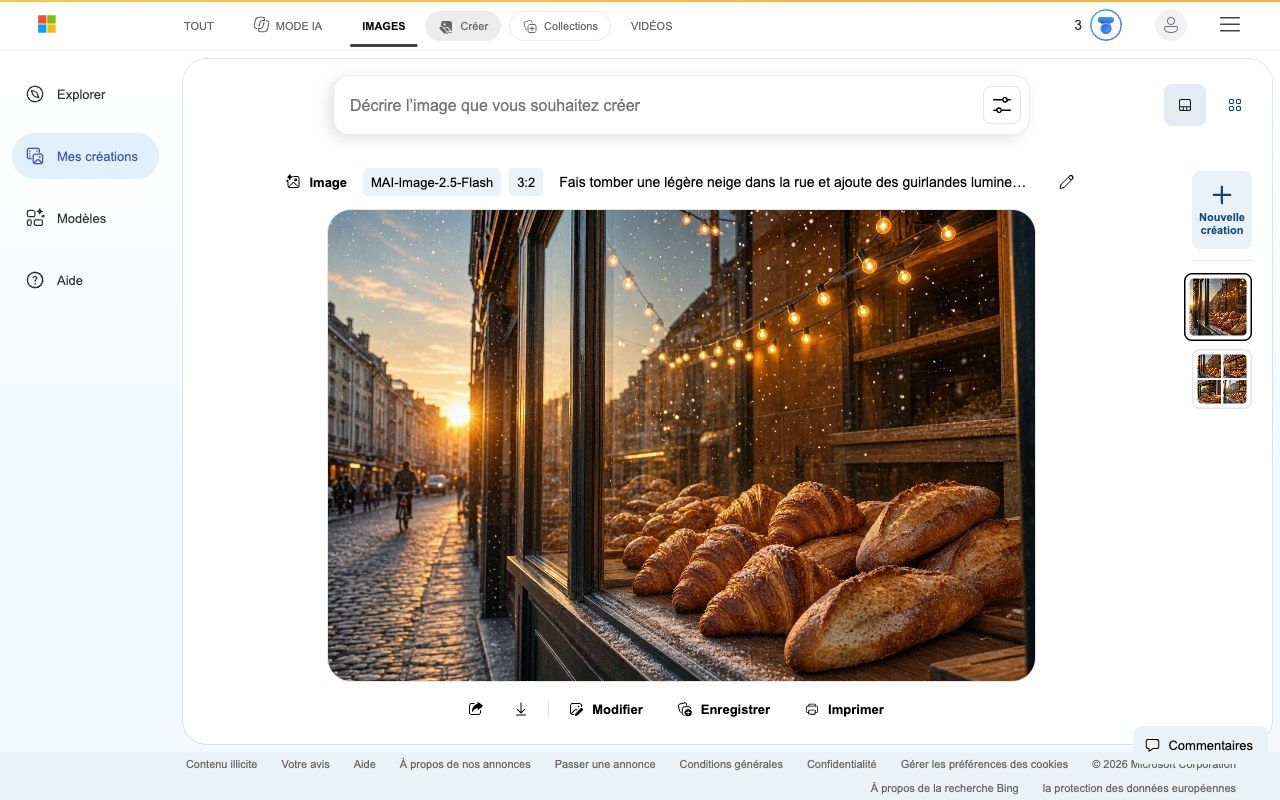The height and width of the screenshot is (800, 1280).
Task: Open the Commentaires feedback button
Action: point(1199,745)
